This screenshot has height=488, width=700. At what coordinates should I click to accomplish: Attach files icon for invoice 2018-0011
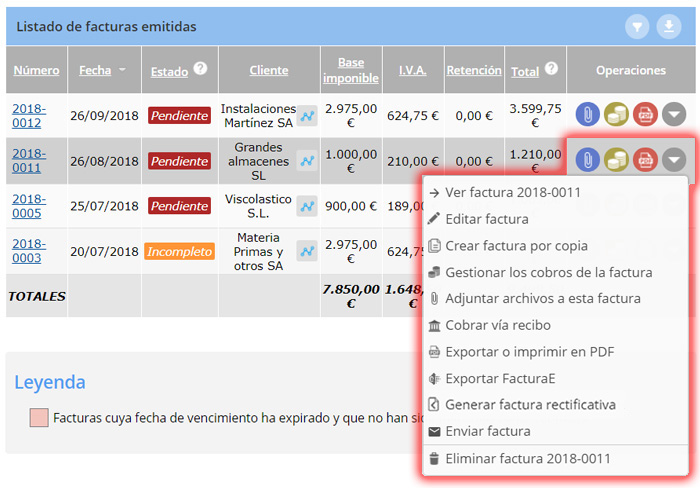588,159
